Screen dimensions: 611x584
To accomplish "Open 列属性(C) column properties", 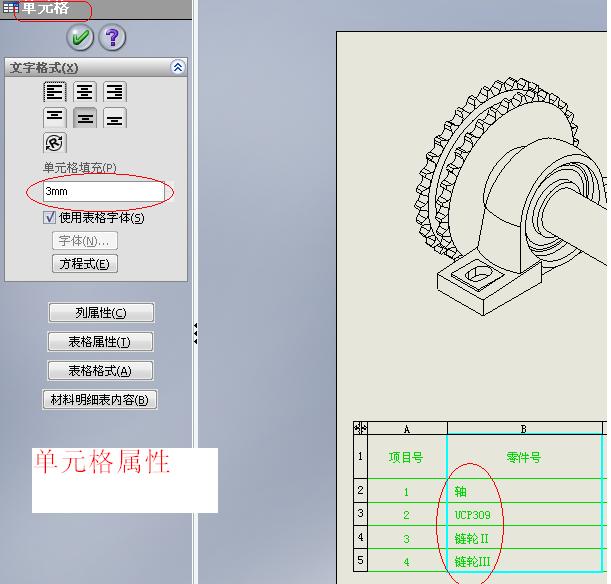I will point(101,312).
